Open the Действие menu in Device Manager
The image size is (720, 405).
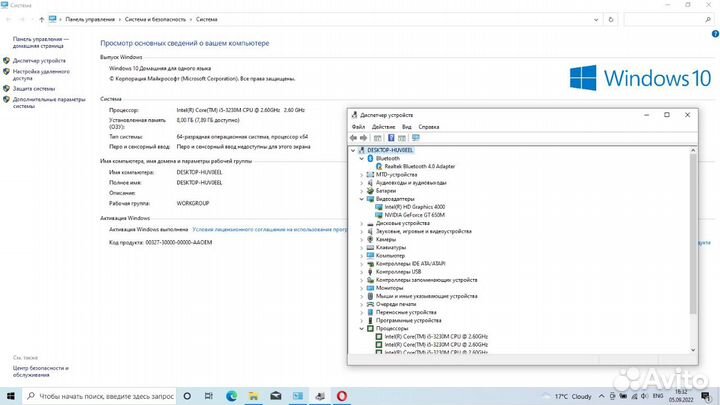click(383, 127)
